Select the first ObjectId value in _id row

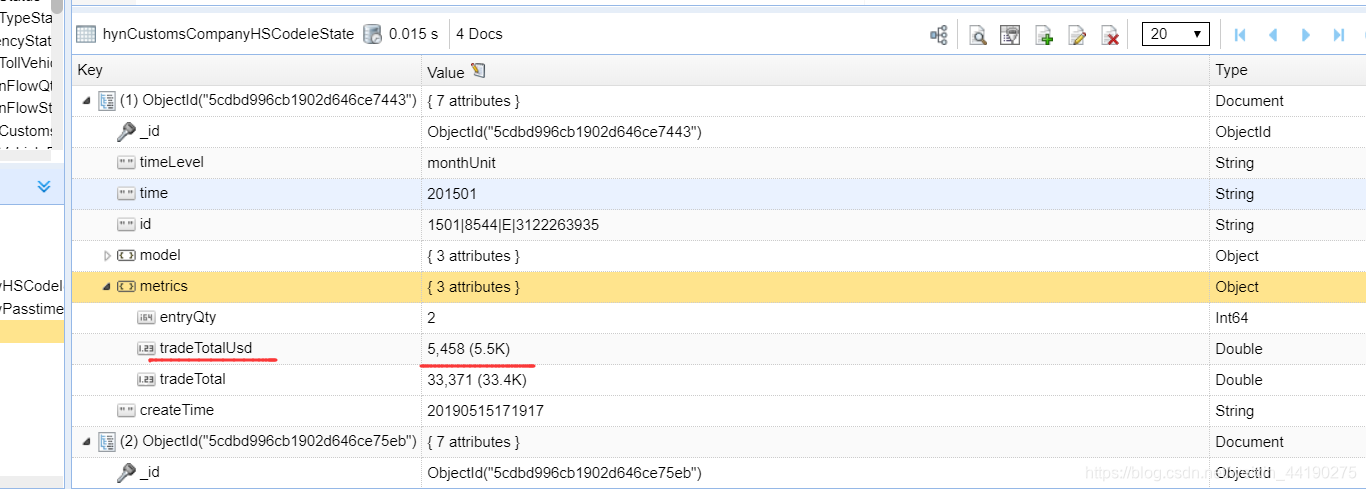tap(564, 132)
